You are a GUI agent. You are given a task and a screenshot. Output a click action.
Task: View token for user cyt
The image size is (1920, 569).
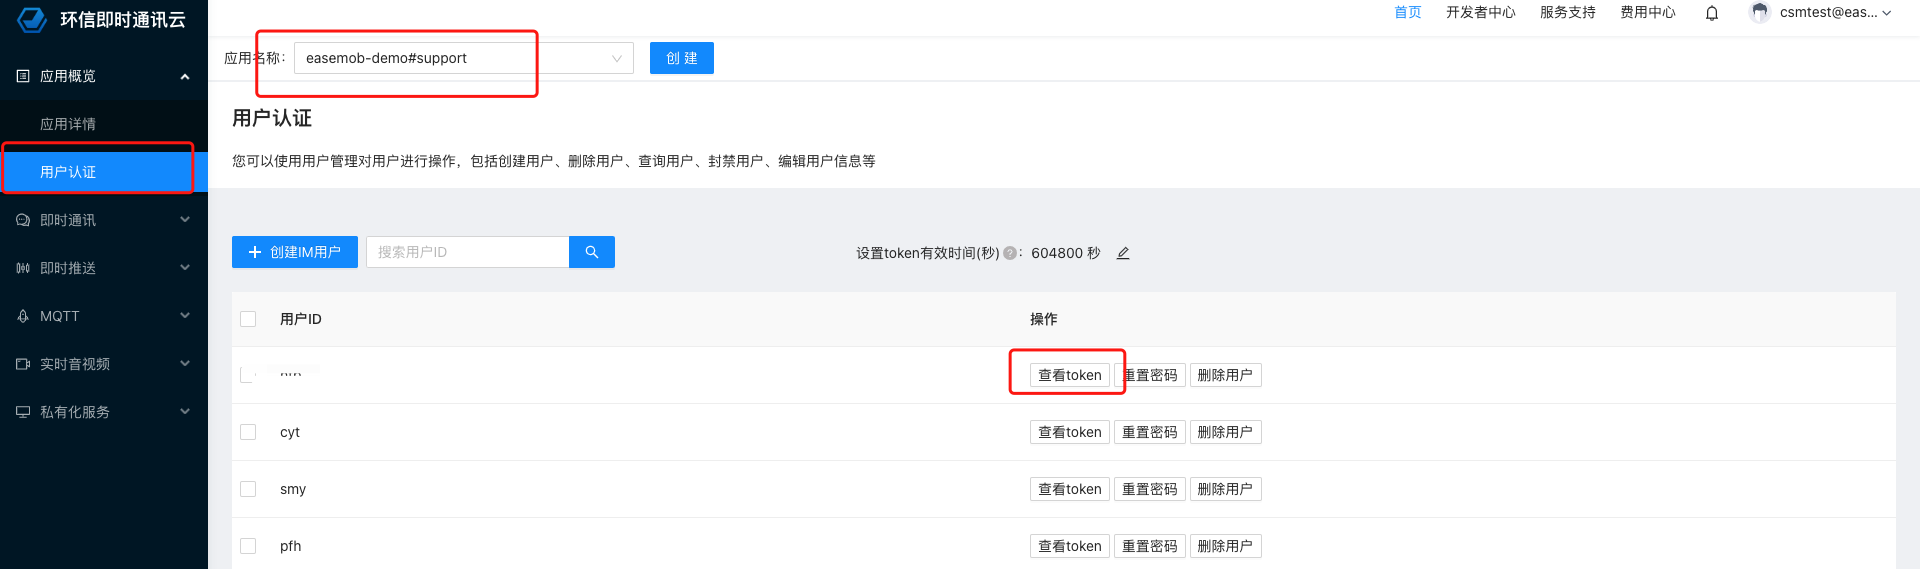click(1070, 432)
